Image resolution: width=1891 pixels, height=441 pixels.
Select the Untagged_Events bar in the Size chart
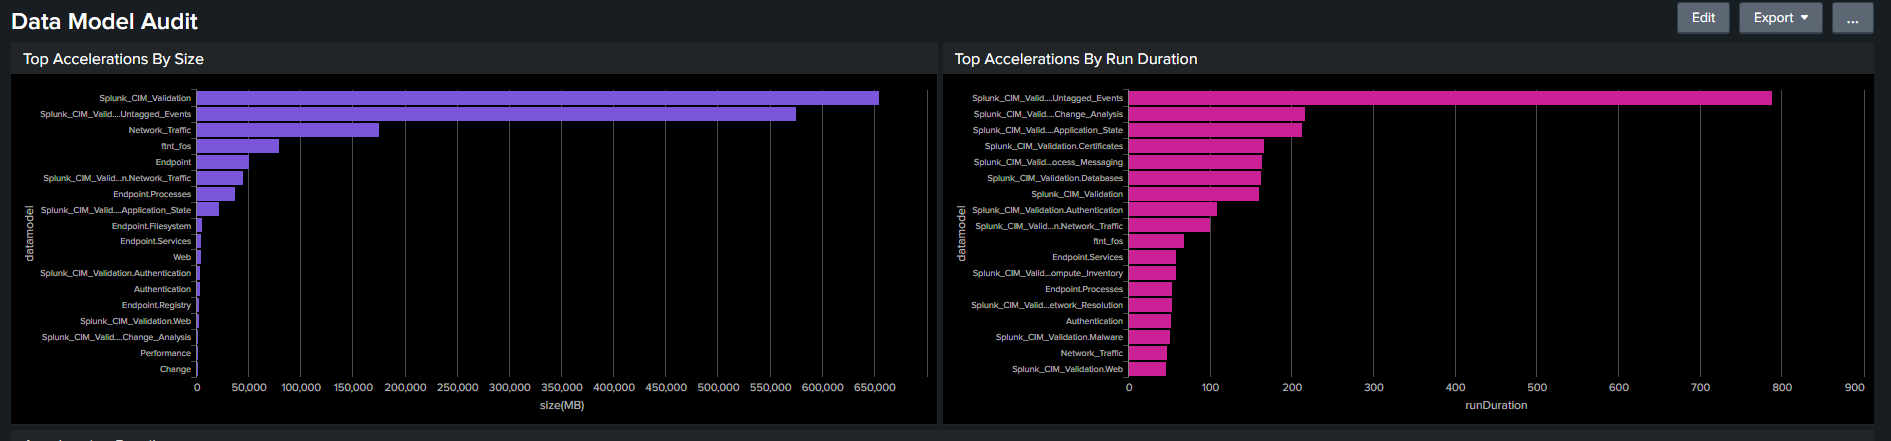(496, 114)
